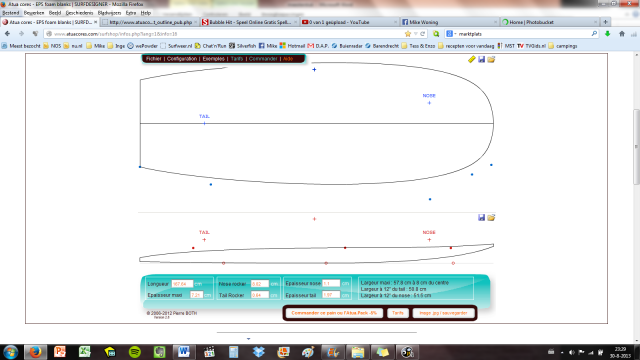
Task: Click the image jpg / sauvegarder button
Action: [443, 313]
